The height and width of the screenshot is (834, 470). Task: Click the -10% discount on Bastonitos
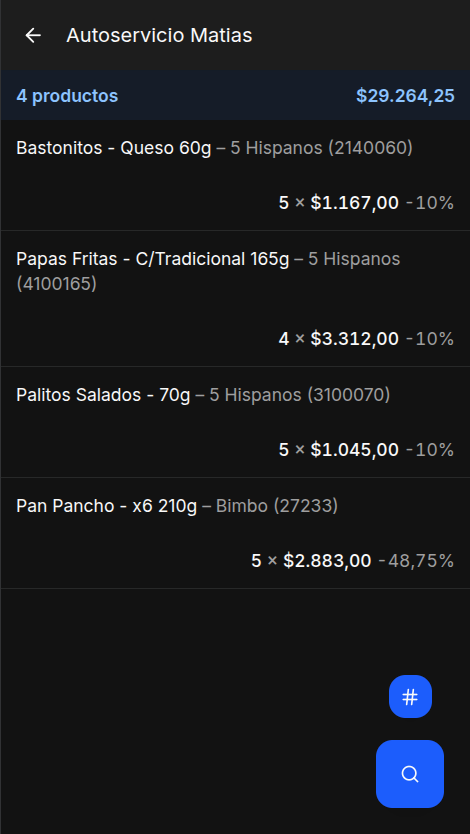tap(430, 203)
